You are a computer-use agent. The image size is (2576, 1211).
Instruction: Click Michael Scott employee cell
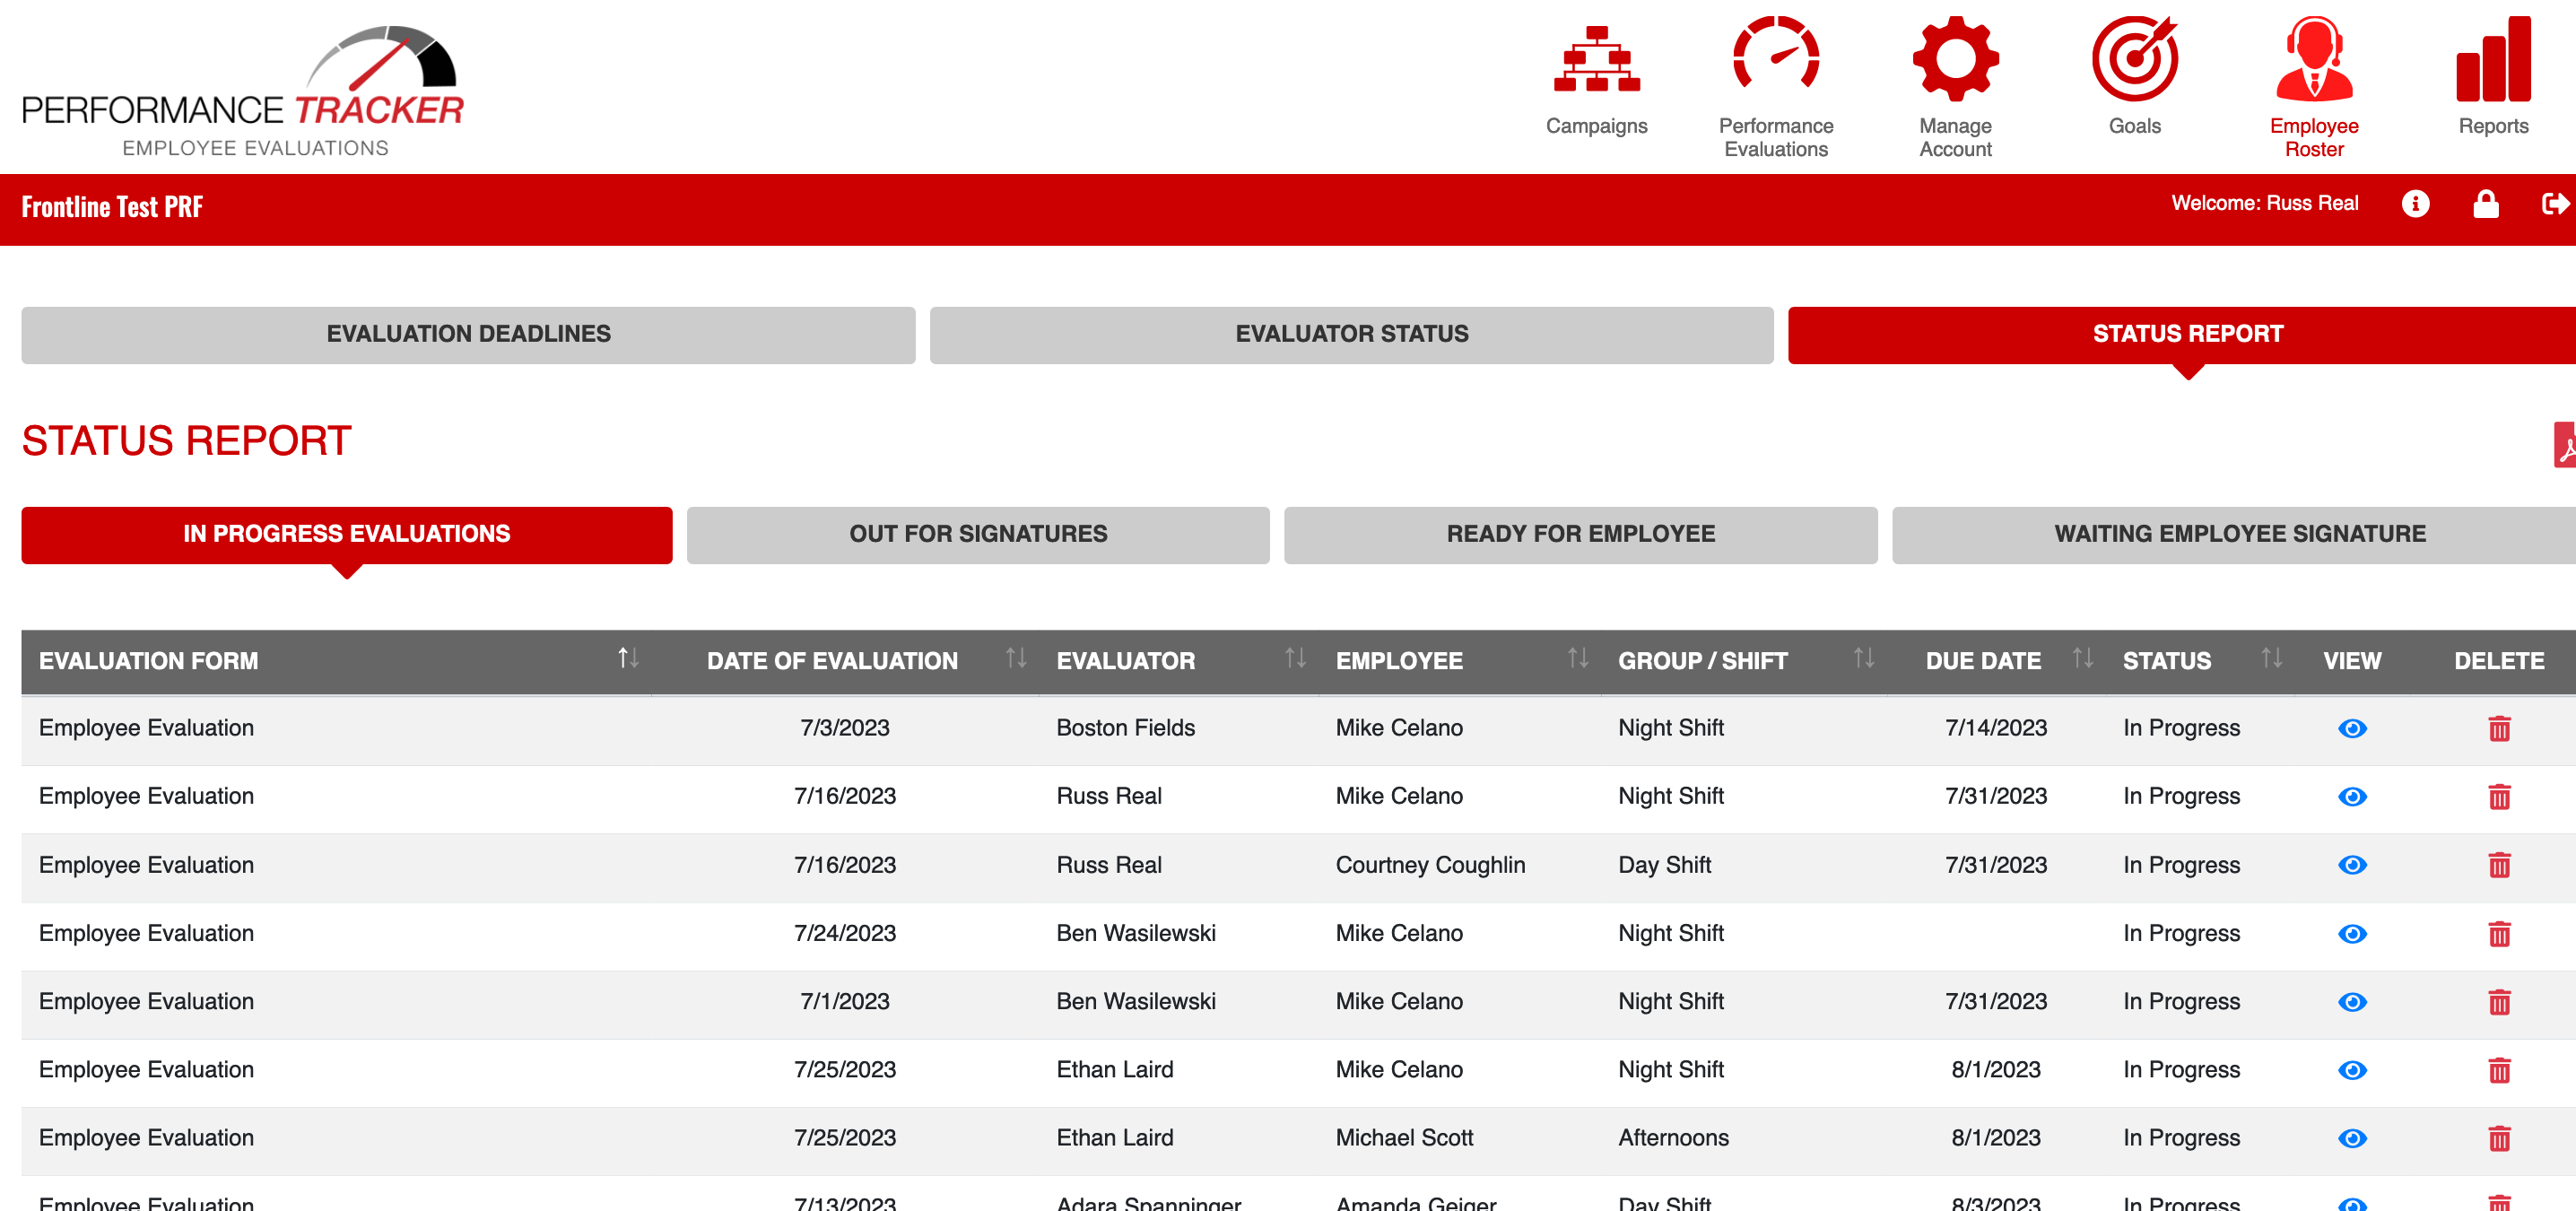(1404, 1138)
